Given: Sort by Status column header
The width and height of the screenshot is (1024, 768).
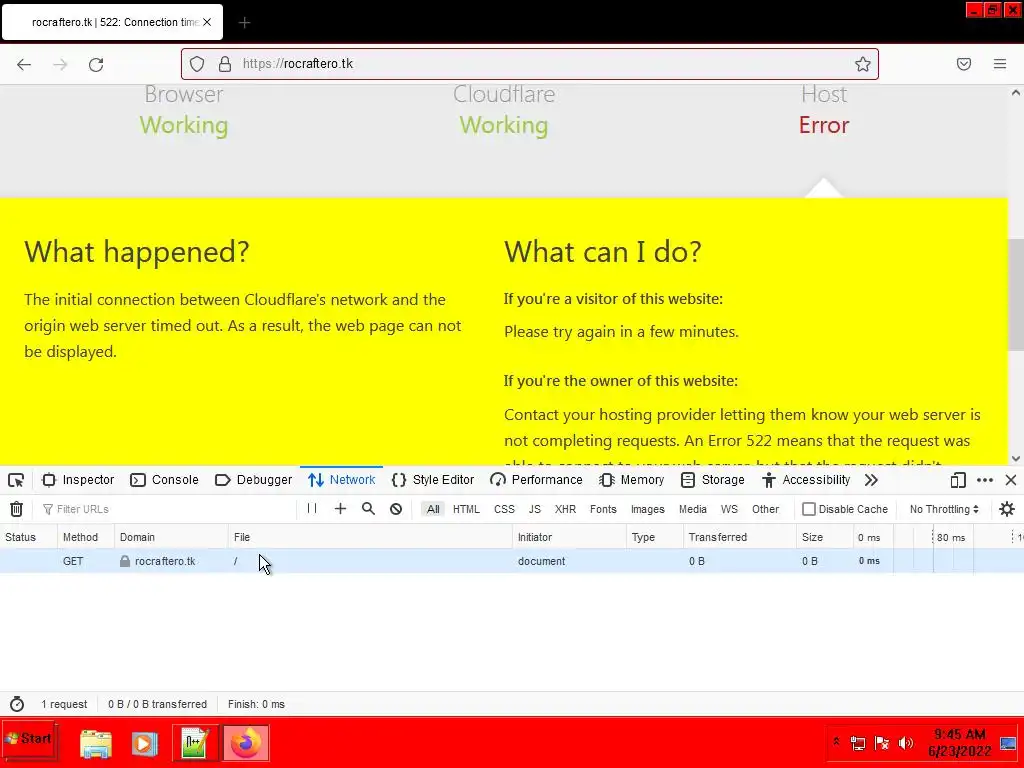Looking at the screenshot, I should pyautogui.click(x=29, y=537).
